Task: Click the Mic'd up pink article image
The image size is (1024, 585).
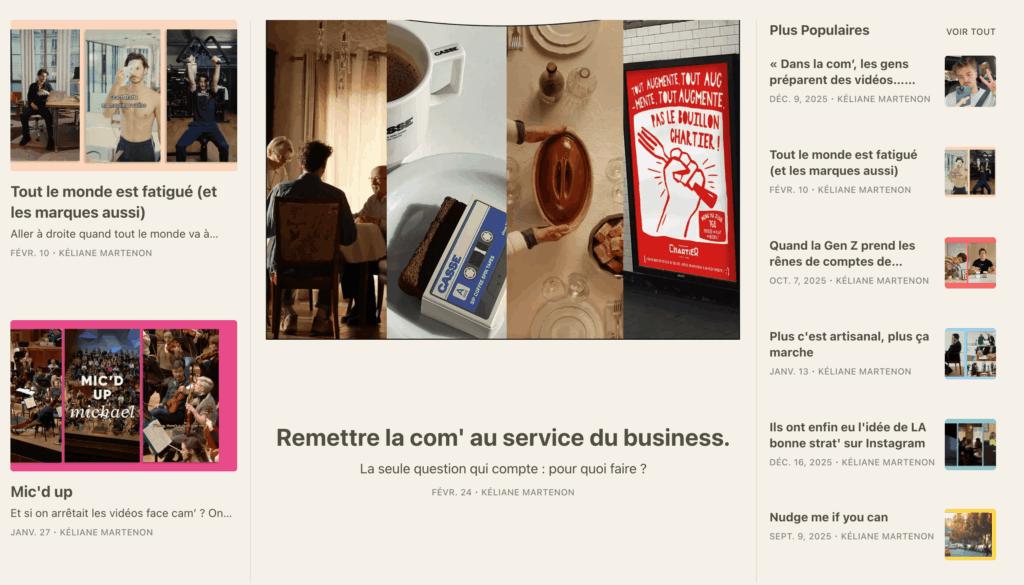Action: [x=123, y=396]
